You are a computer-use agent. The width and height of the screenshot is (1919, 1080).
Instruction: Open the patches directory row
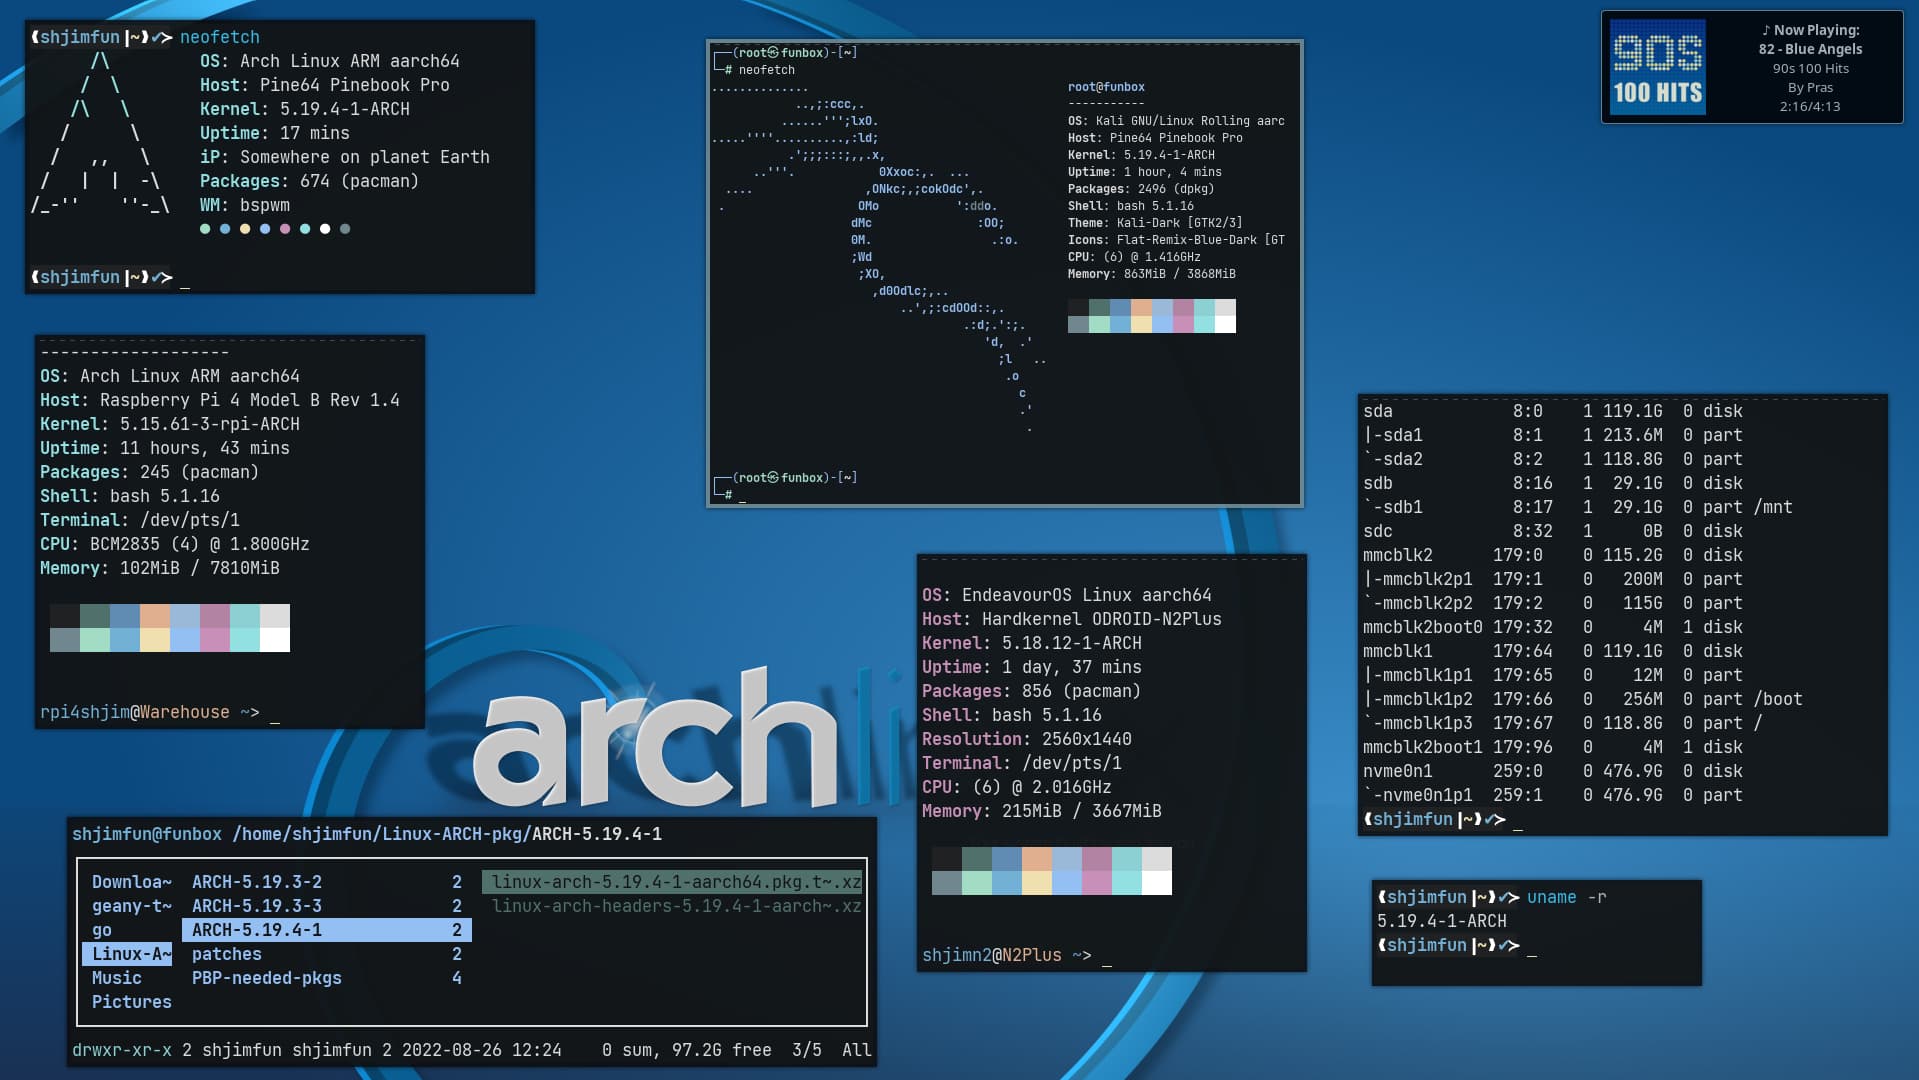326,954
